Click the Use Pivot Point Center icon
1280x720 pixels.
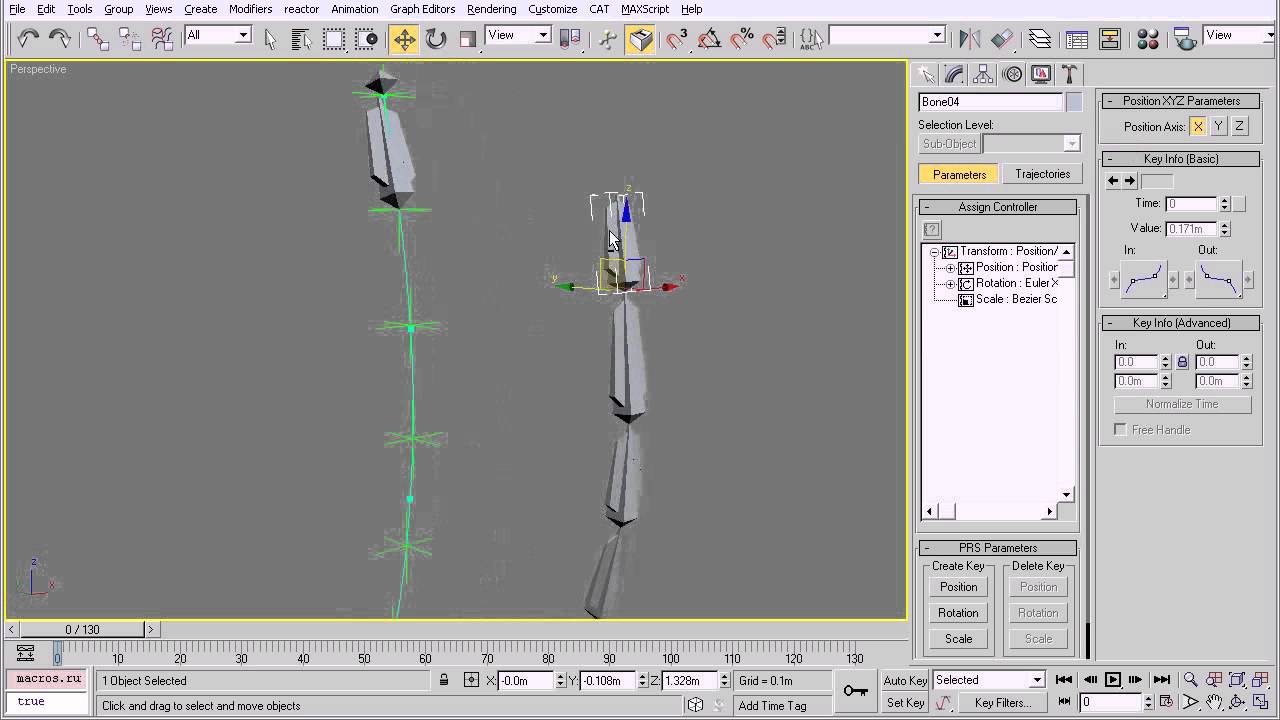pos(569,39)
